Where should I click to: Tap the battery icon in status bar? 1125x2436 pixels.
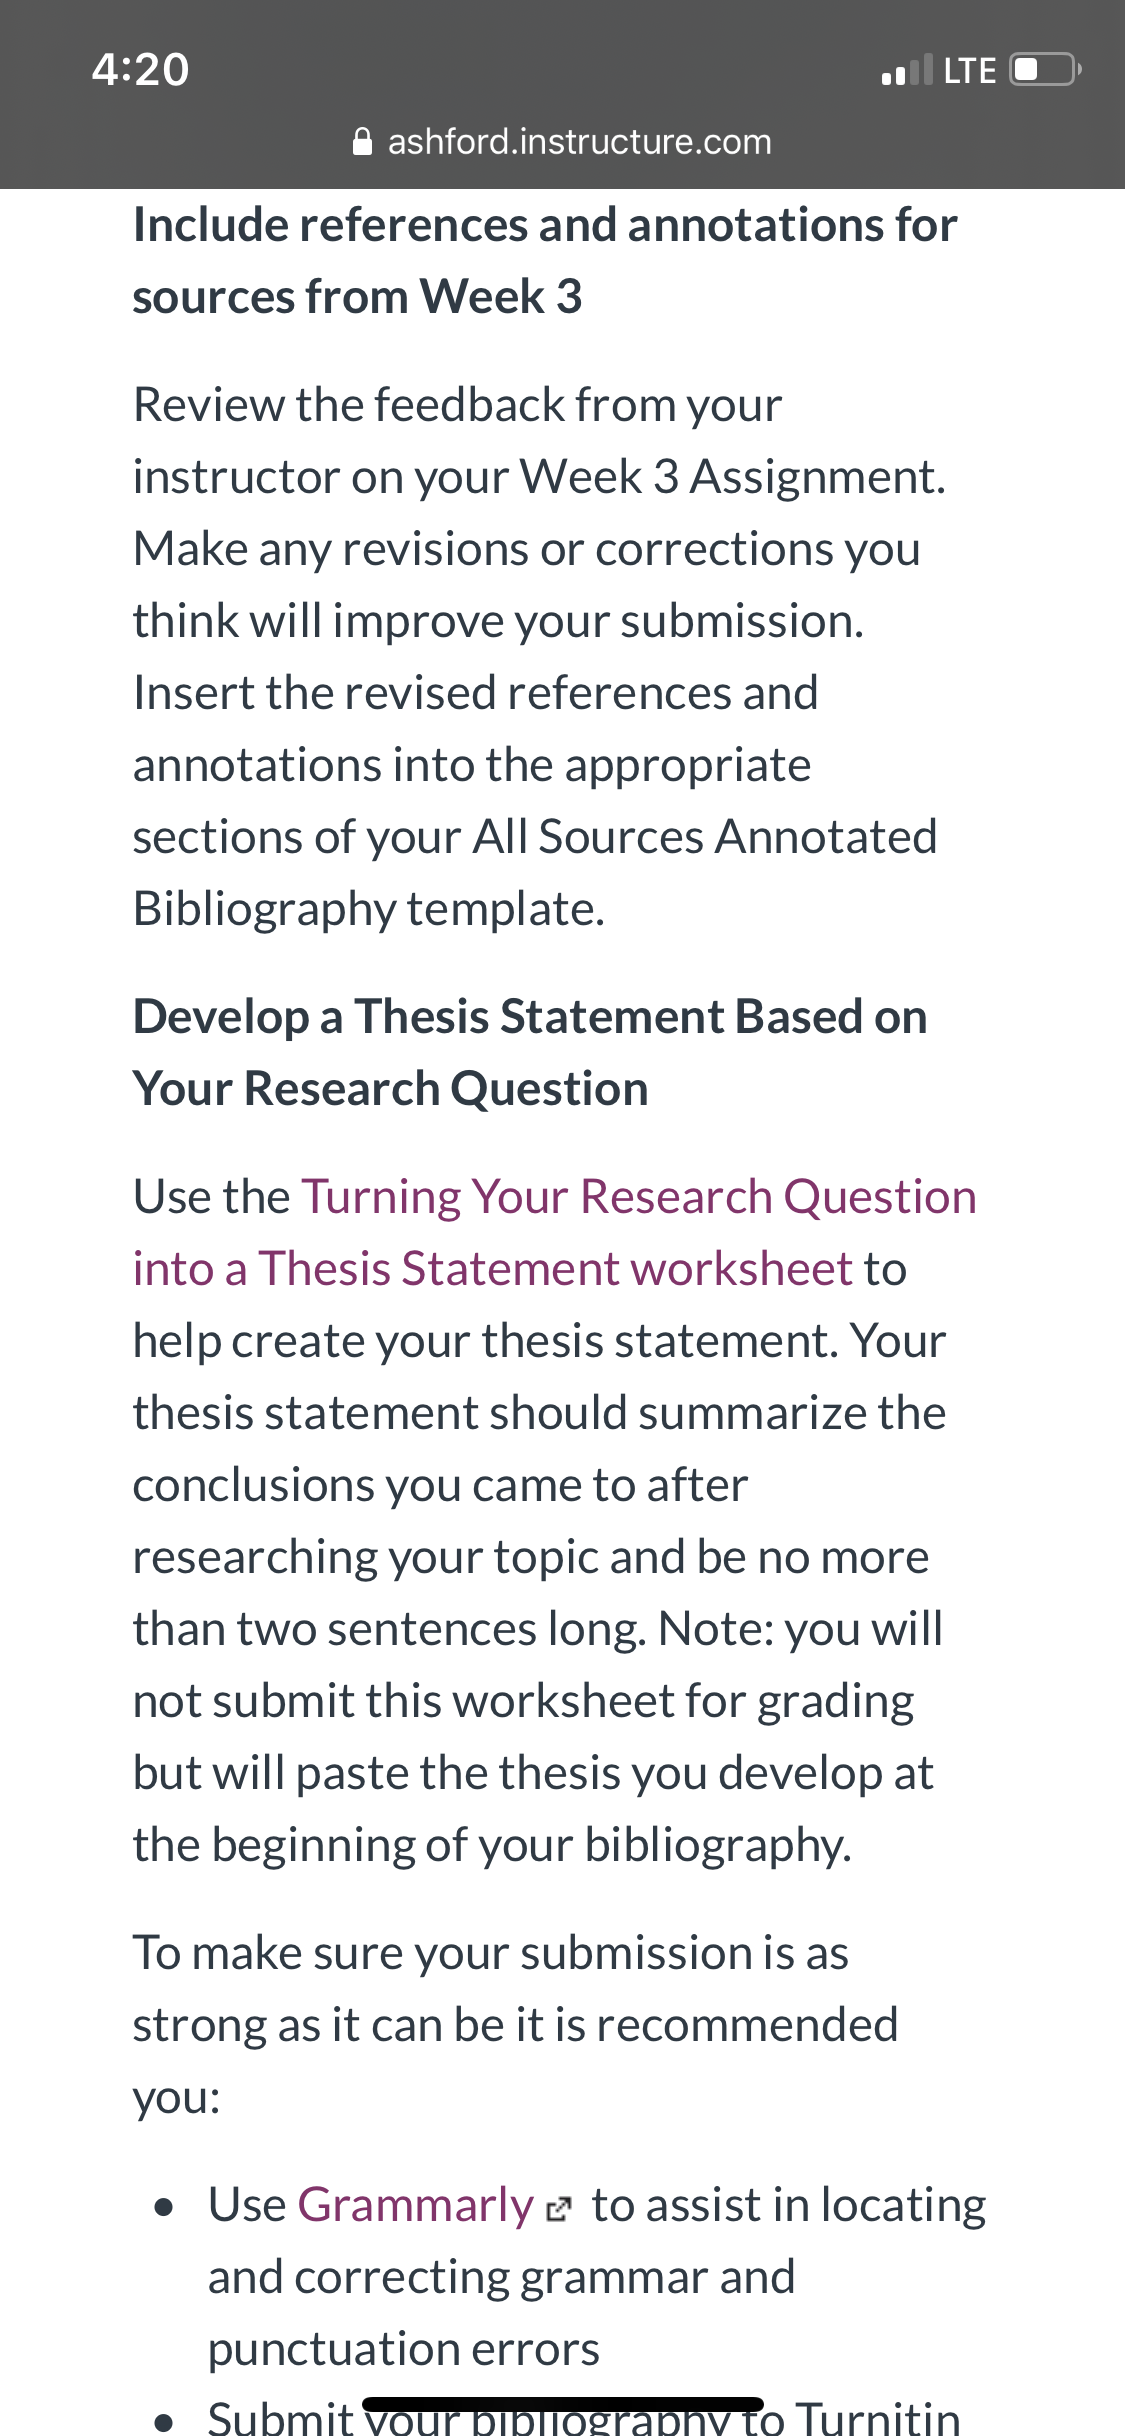point(1046,70)
